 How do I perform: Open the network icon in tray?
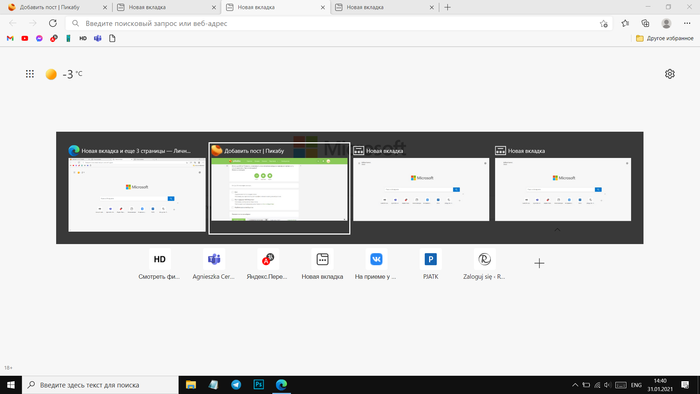(x=597, y=385)
